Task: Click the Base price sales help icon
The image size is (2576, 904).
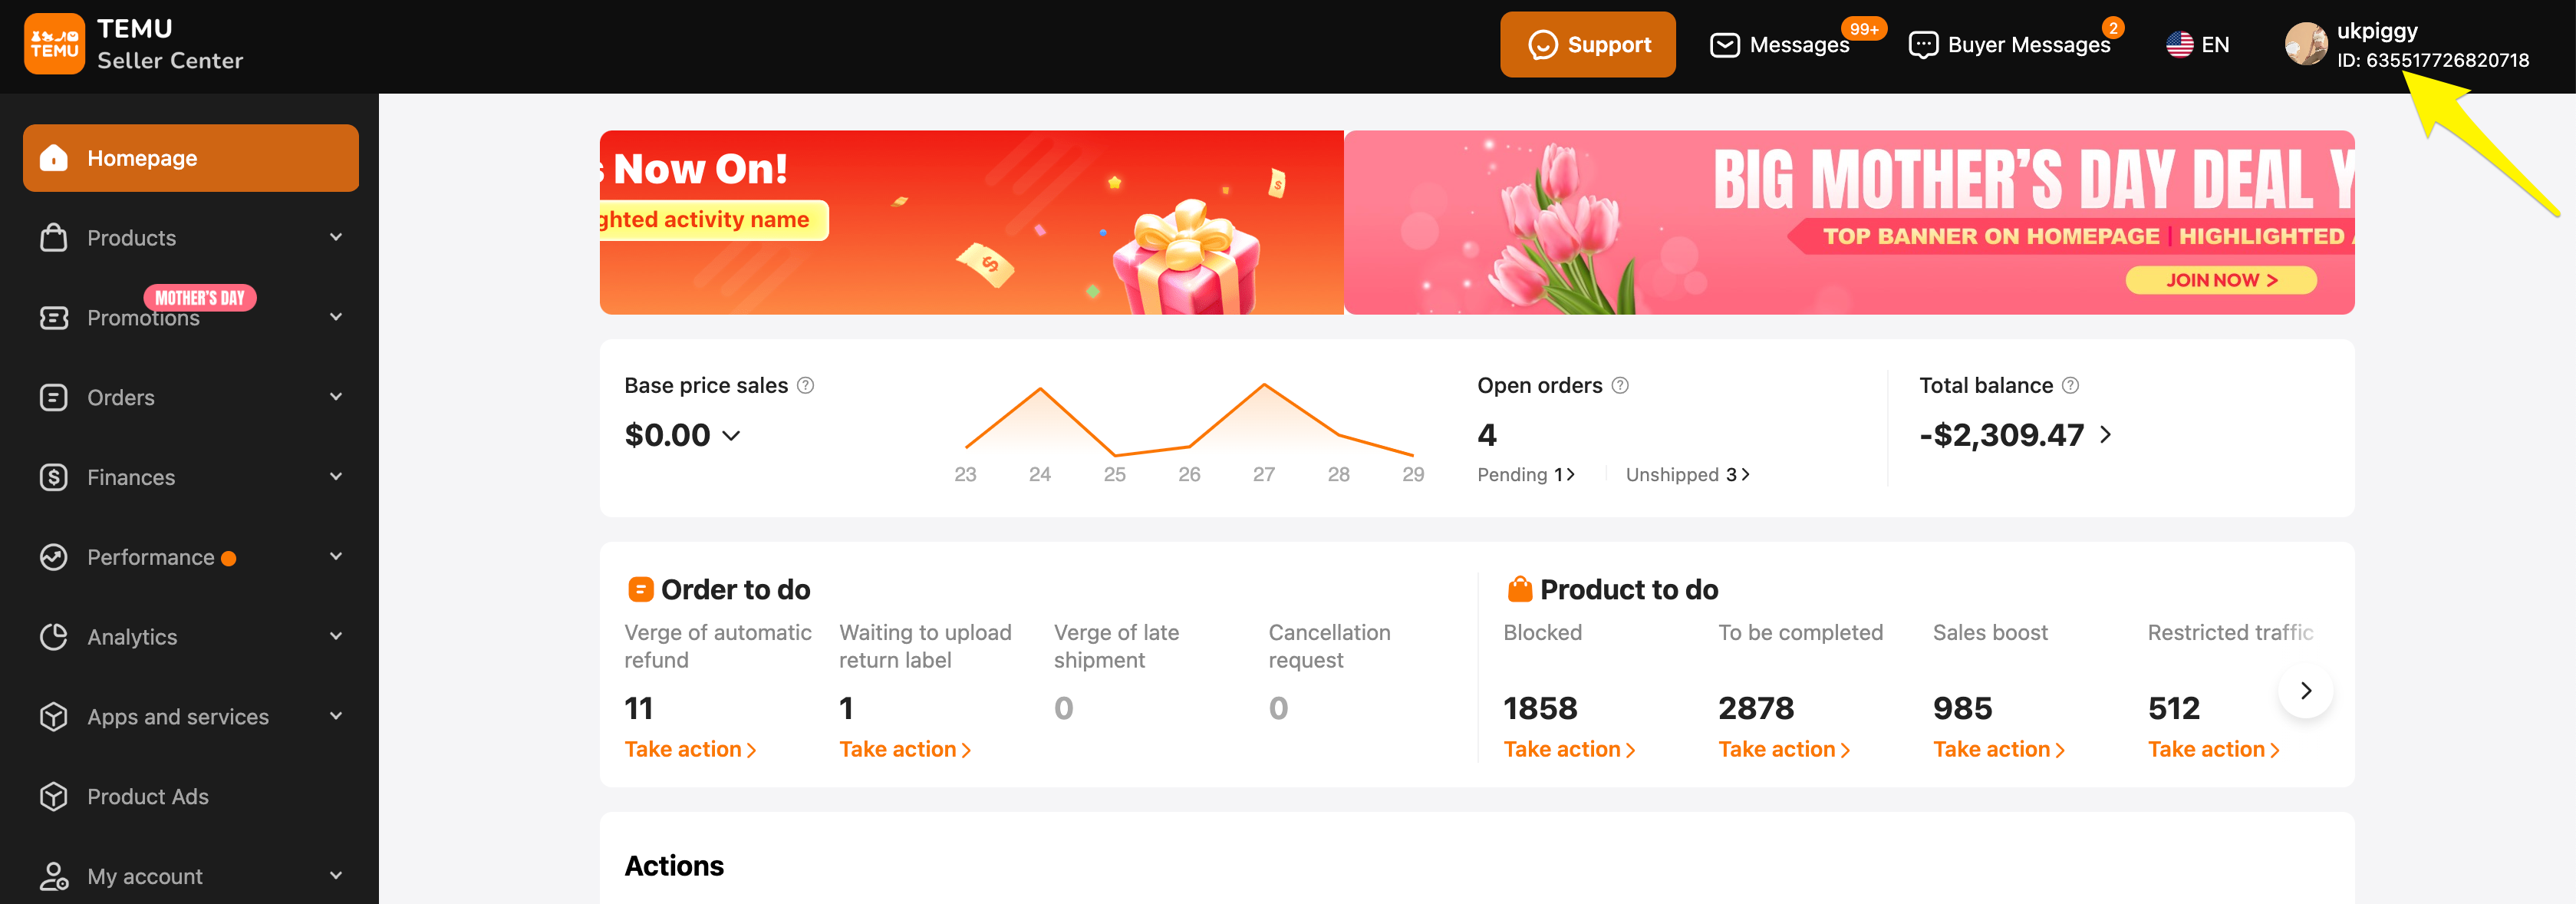Action: [805, 386]
